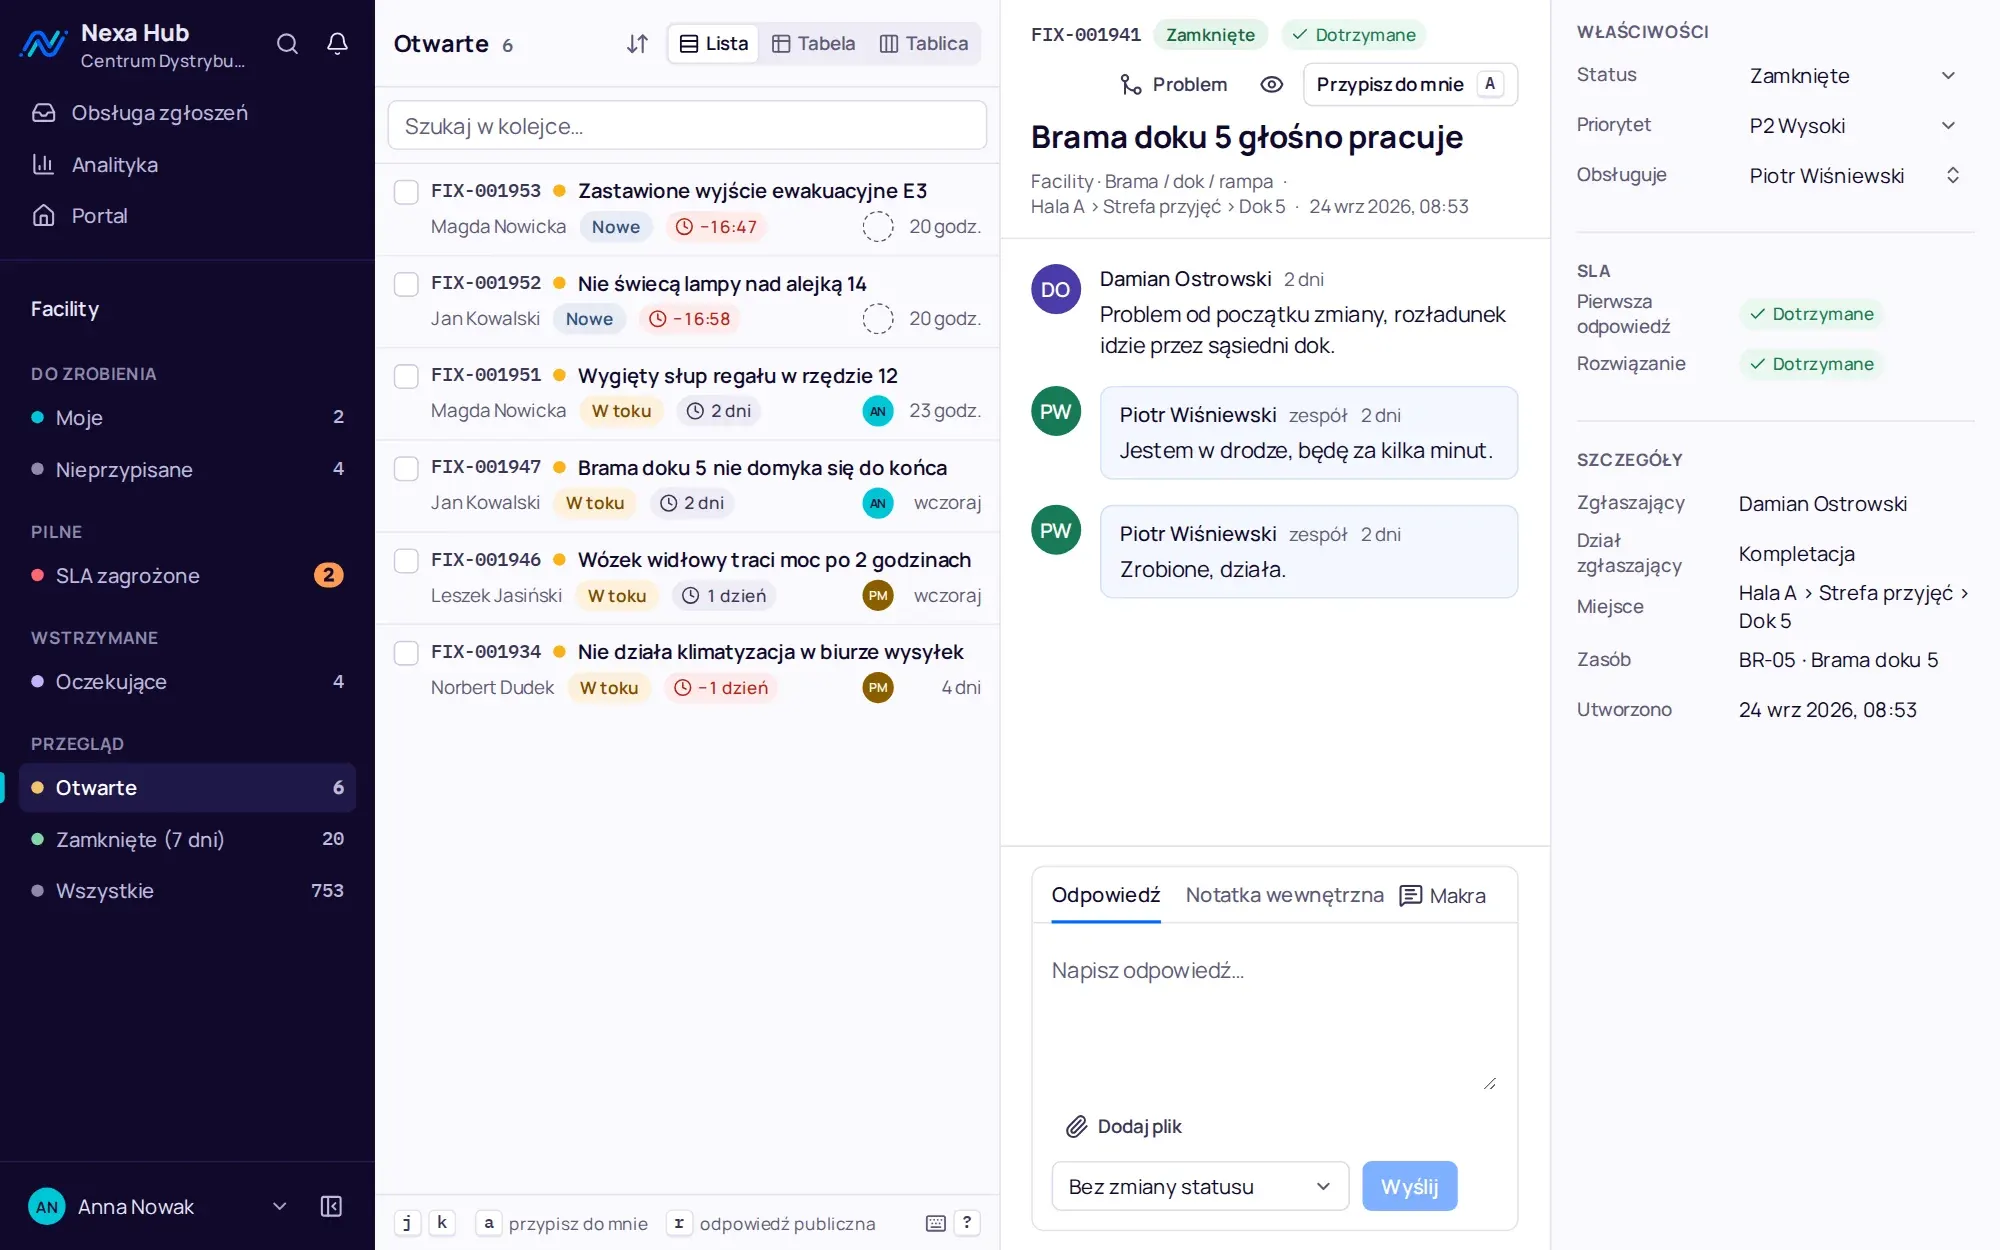Open help question mark button
The image size is (2000, 1250).
tap(967, 1223)
